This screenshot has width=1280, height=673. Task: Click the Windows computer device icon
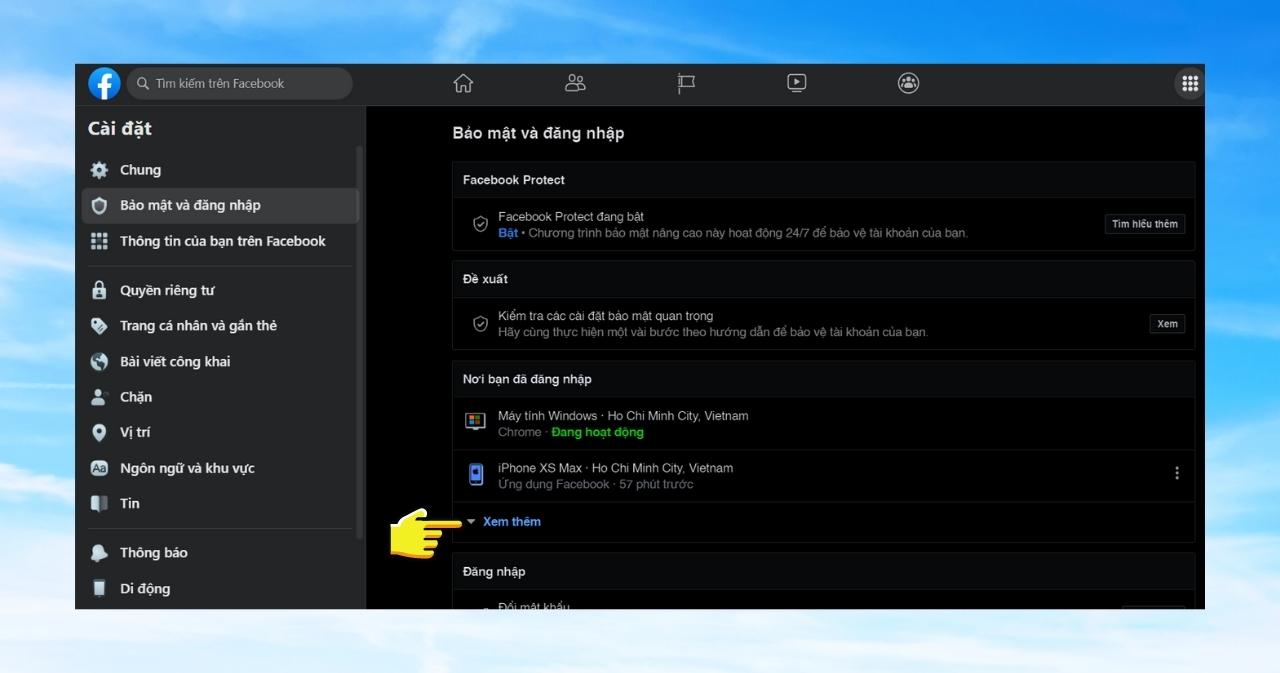(x=476, y=423)
